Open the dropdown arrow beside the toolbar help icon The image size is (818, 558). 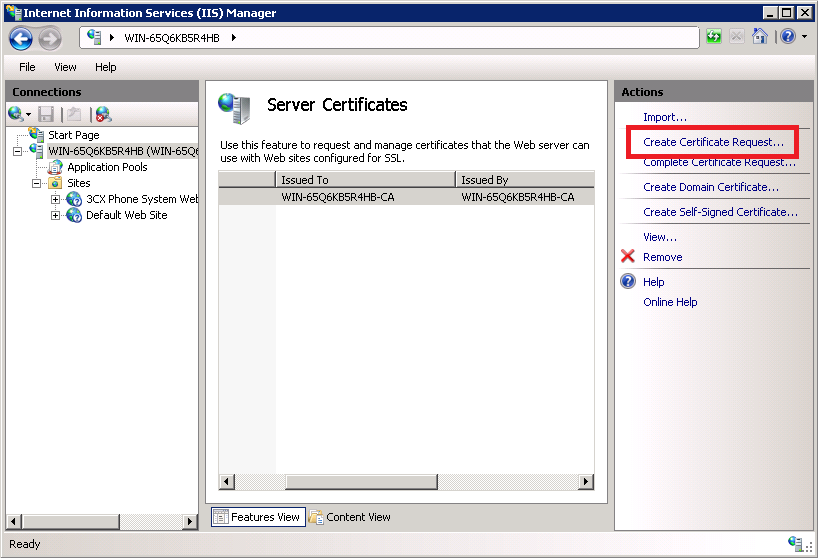804,37
